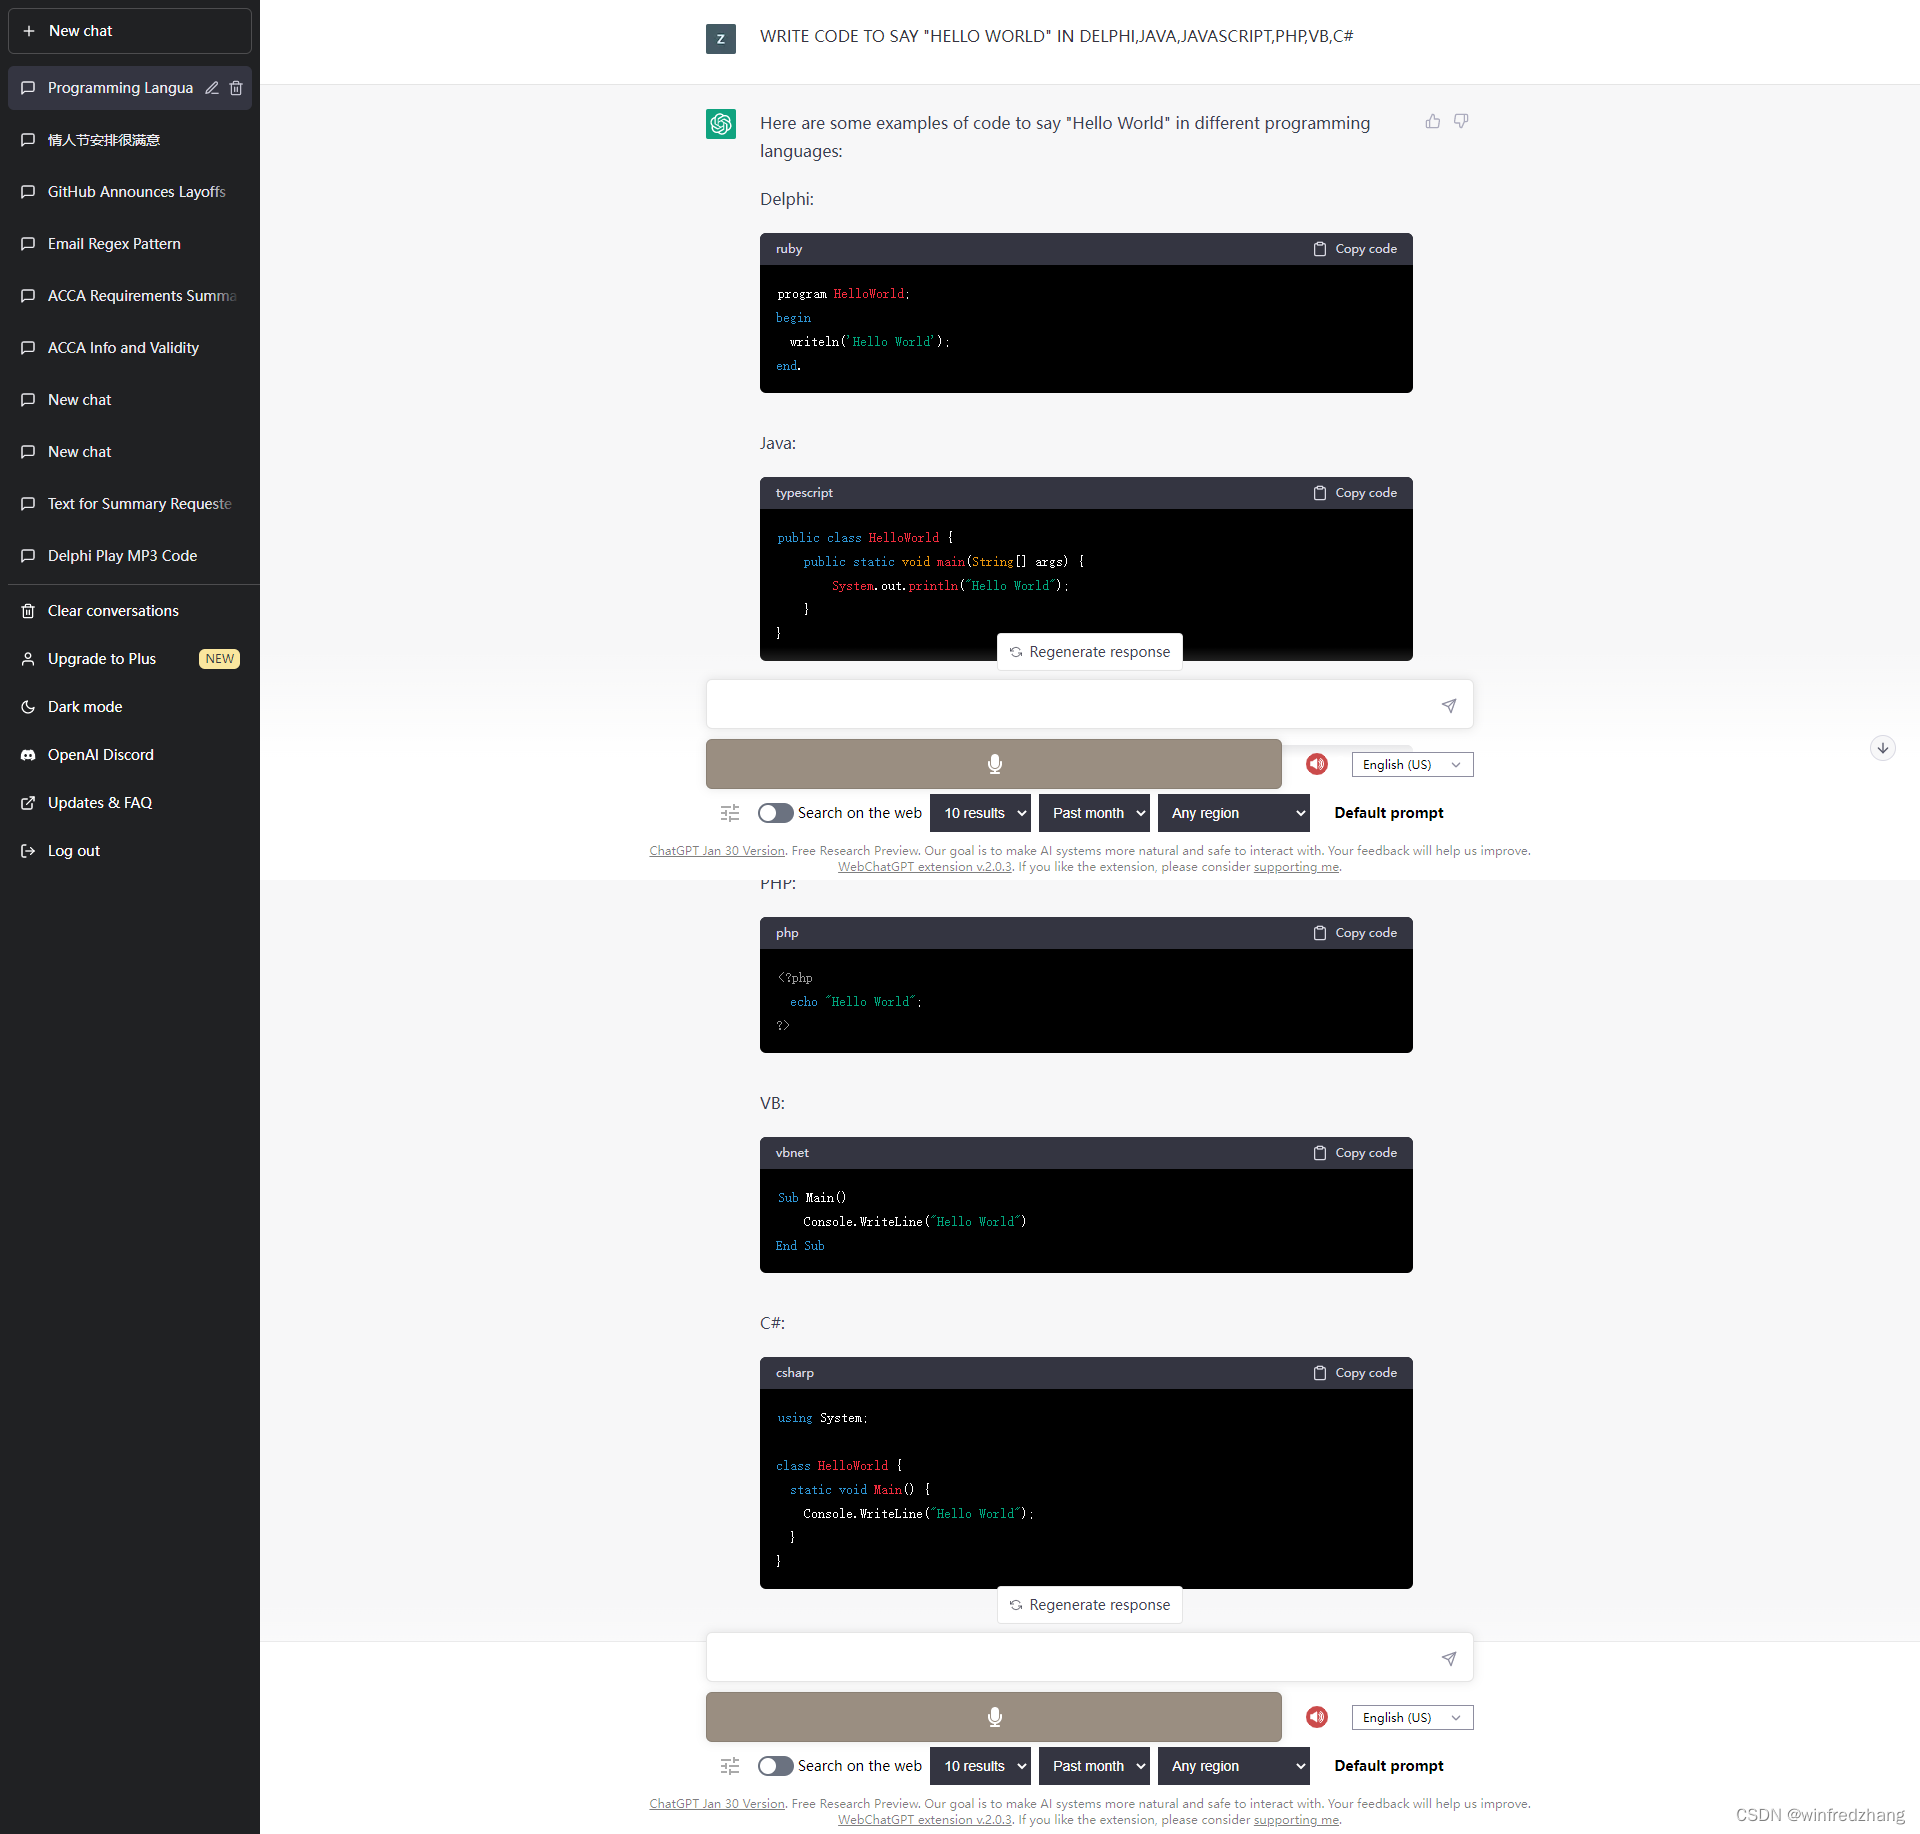Toggle the upper Search on the web switch
Screen dimensions: 1920x1834
pyautogui.click(x=775, y=813)
